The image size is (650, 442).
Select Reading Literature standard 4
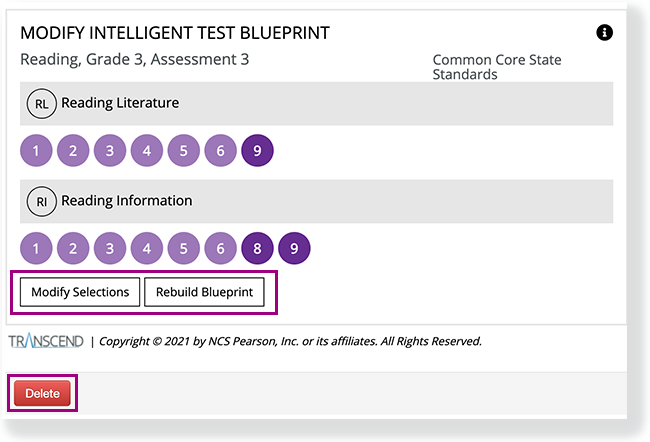[x=147, y=151]
